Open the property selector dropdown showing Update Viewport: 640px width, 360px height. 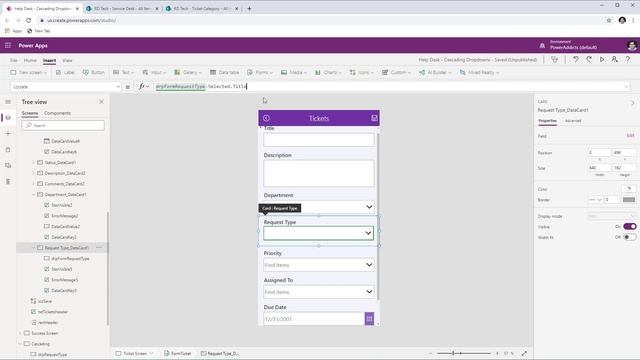coord(66,87)
